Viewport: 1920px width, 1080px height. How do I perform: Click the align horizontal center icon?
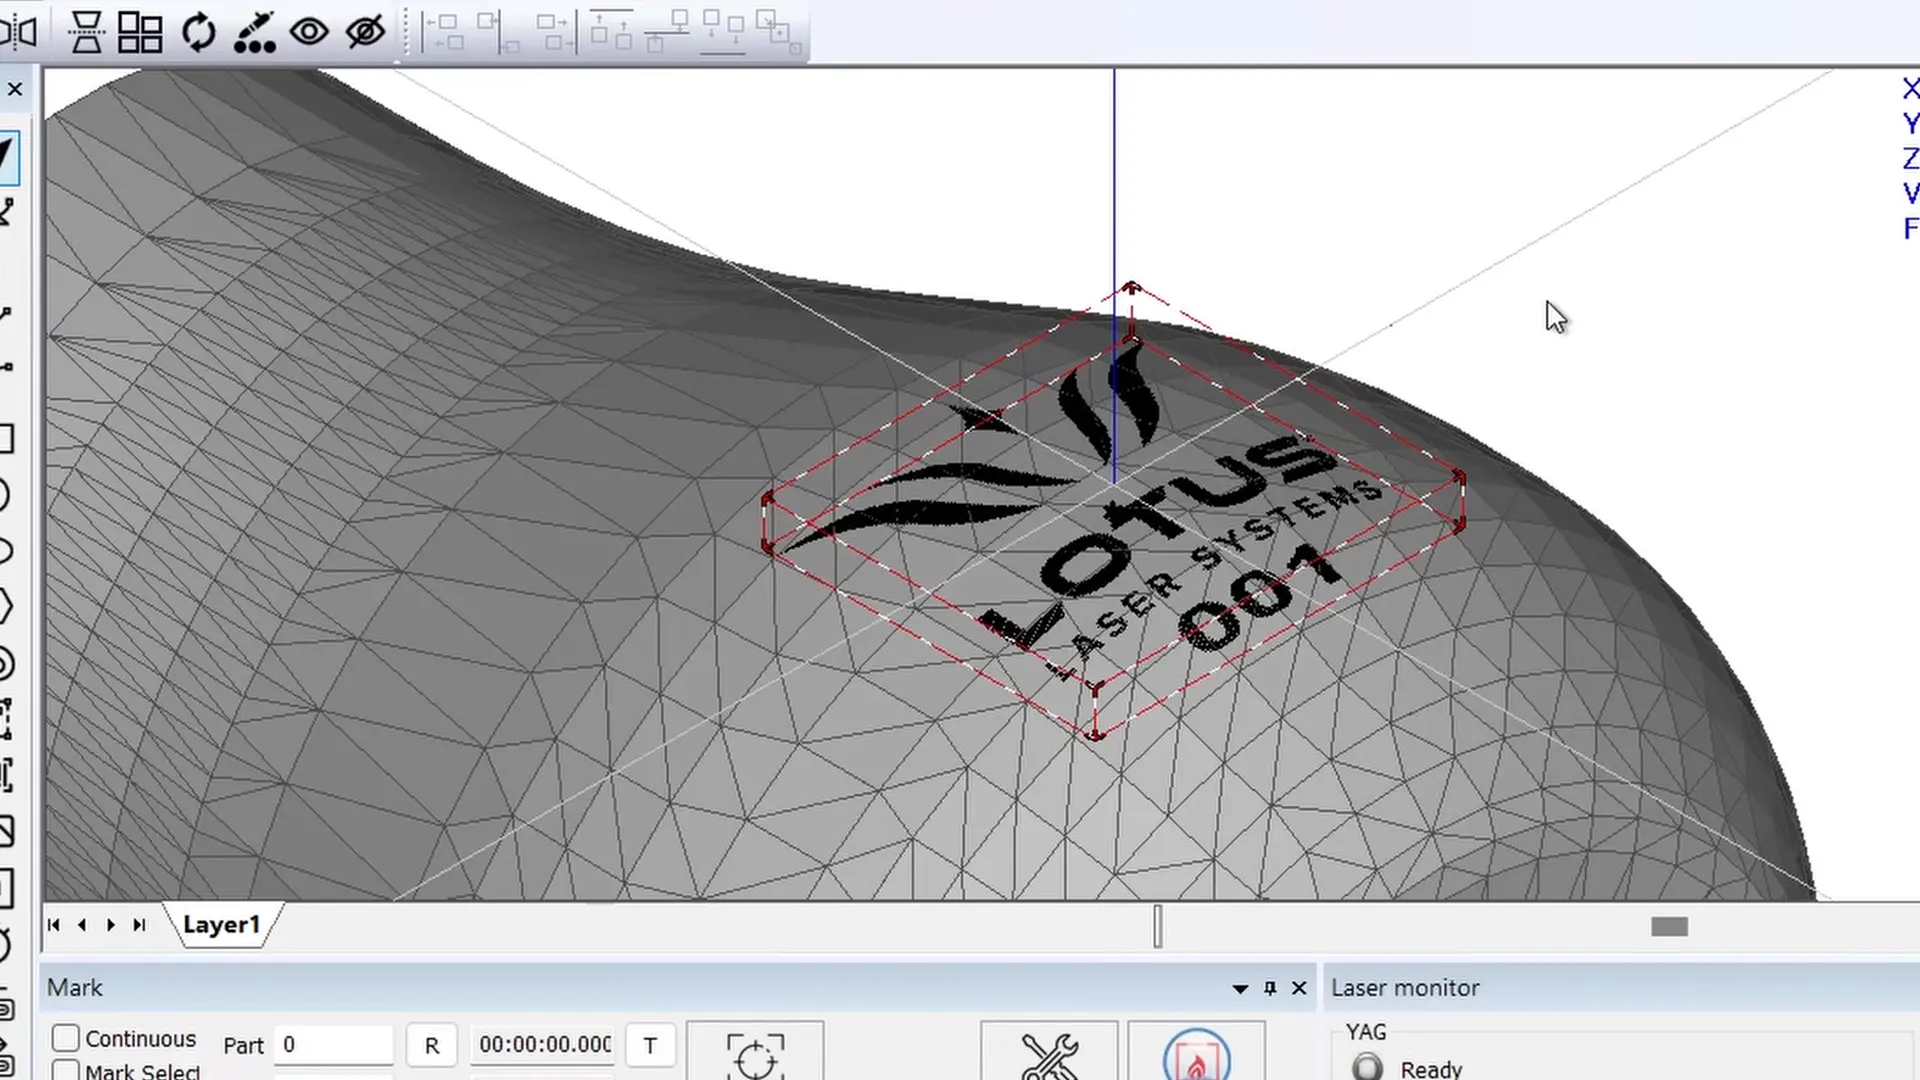[498, 32]
